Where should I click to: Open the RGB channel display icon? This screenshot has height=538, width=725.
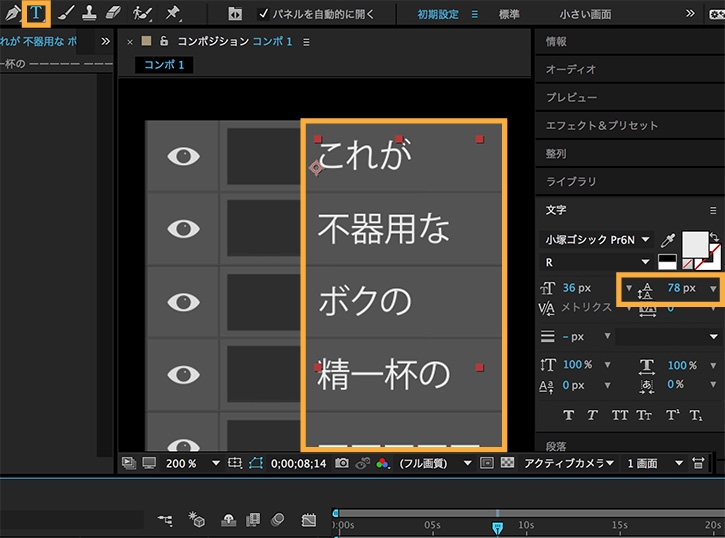pos(382,463)
